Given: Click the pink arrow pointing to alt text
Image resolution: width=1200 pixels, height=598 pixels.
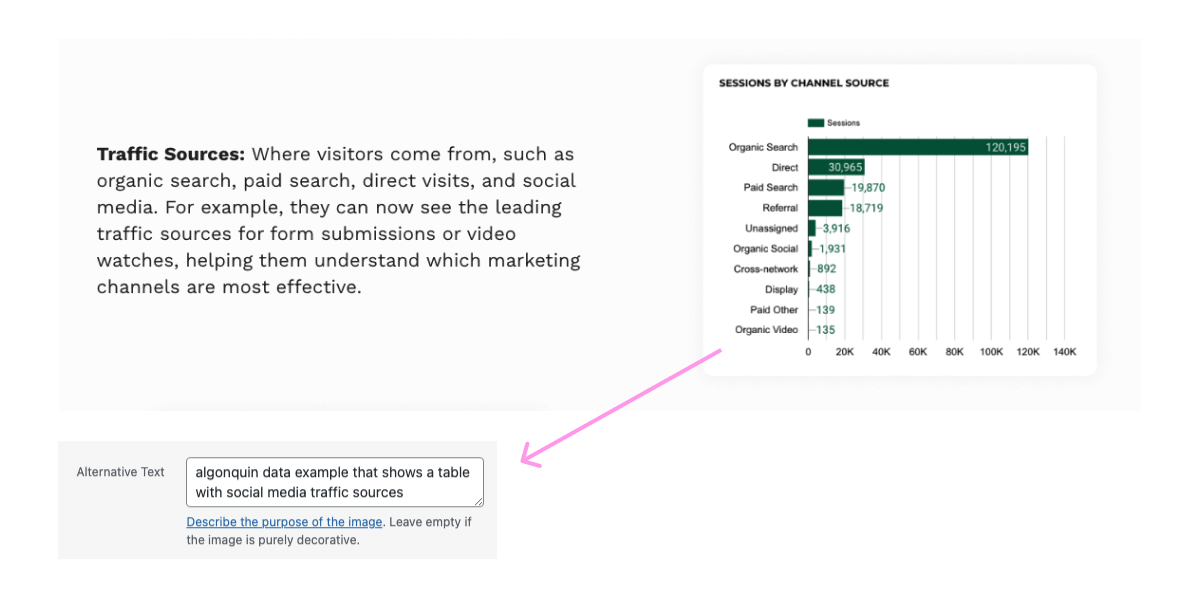Looking at the screenshot, I should coord(620,408).
